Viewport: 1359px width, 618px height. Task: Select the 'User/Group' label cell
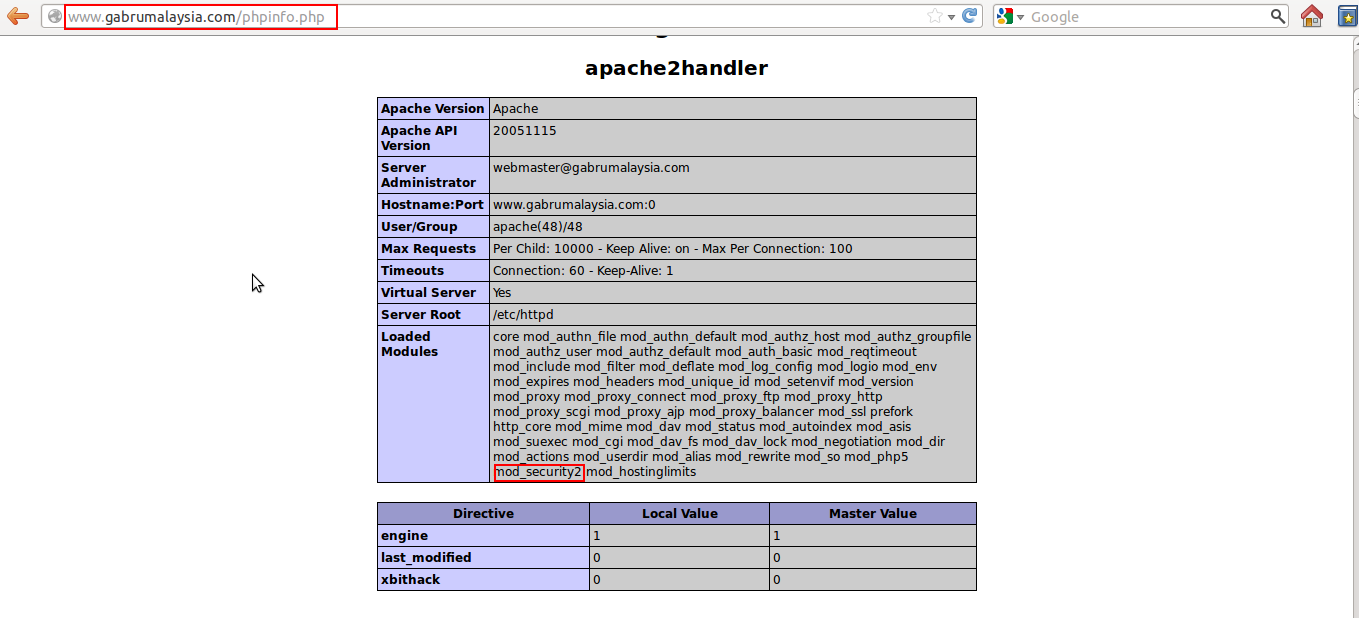(433, 227)
